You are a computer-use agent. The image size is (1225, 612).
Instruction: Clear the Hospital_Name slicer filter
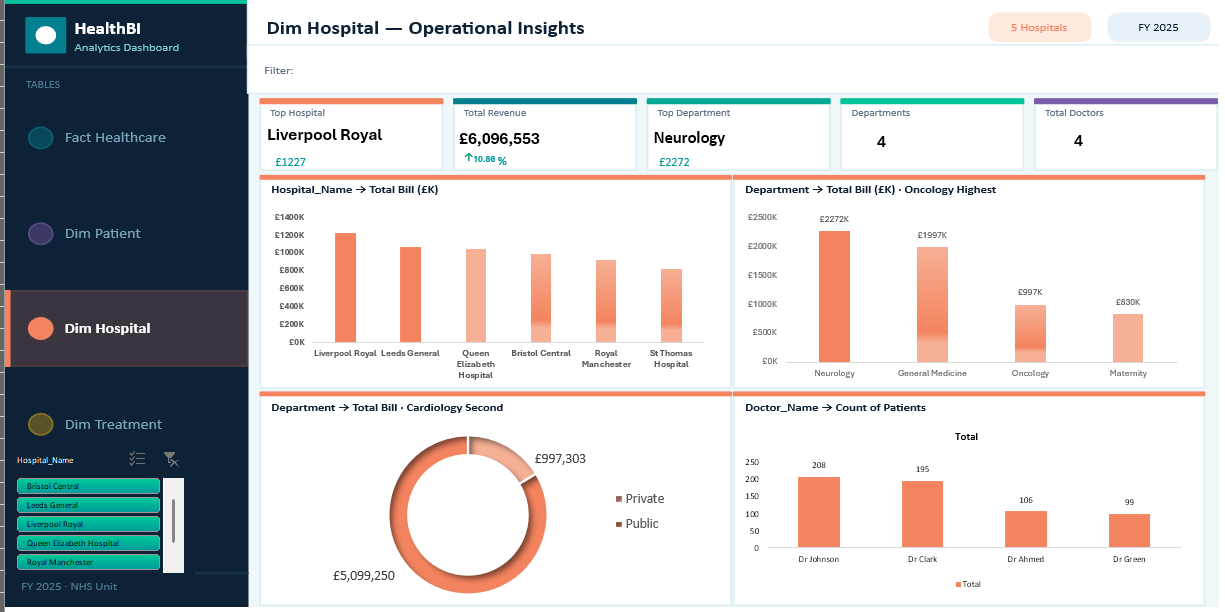171,459
